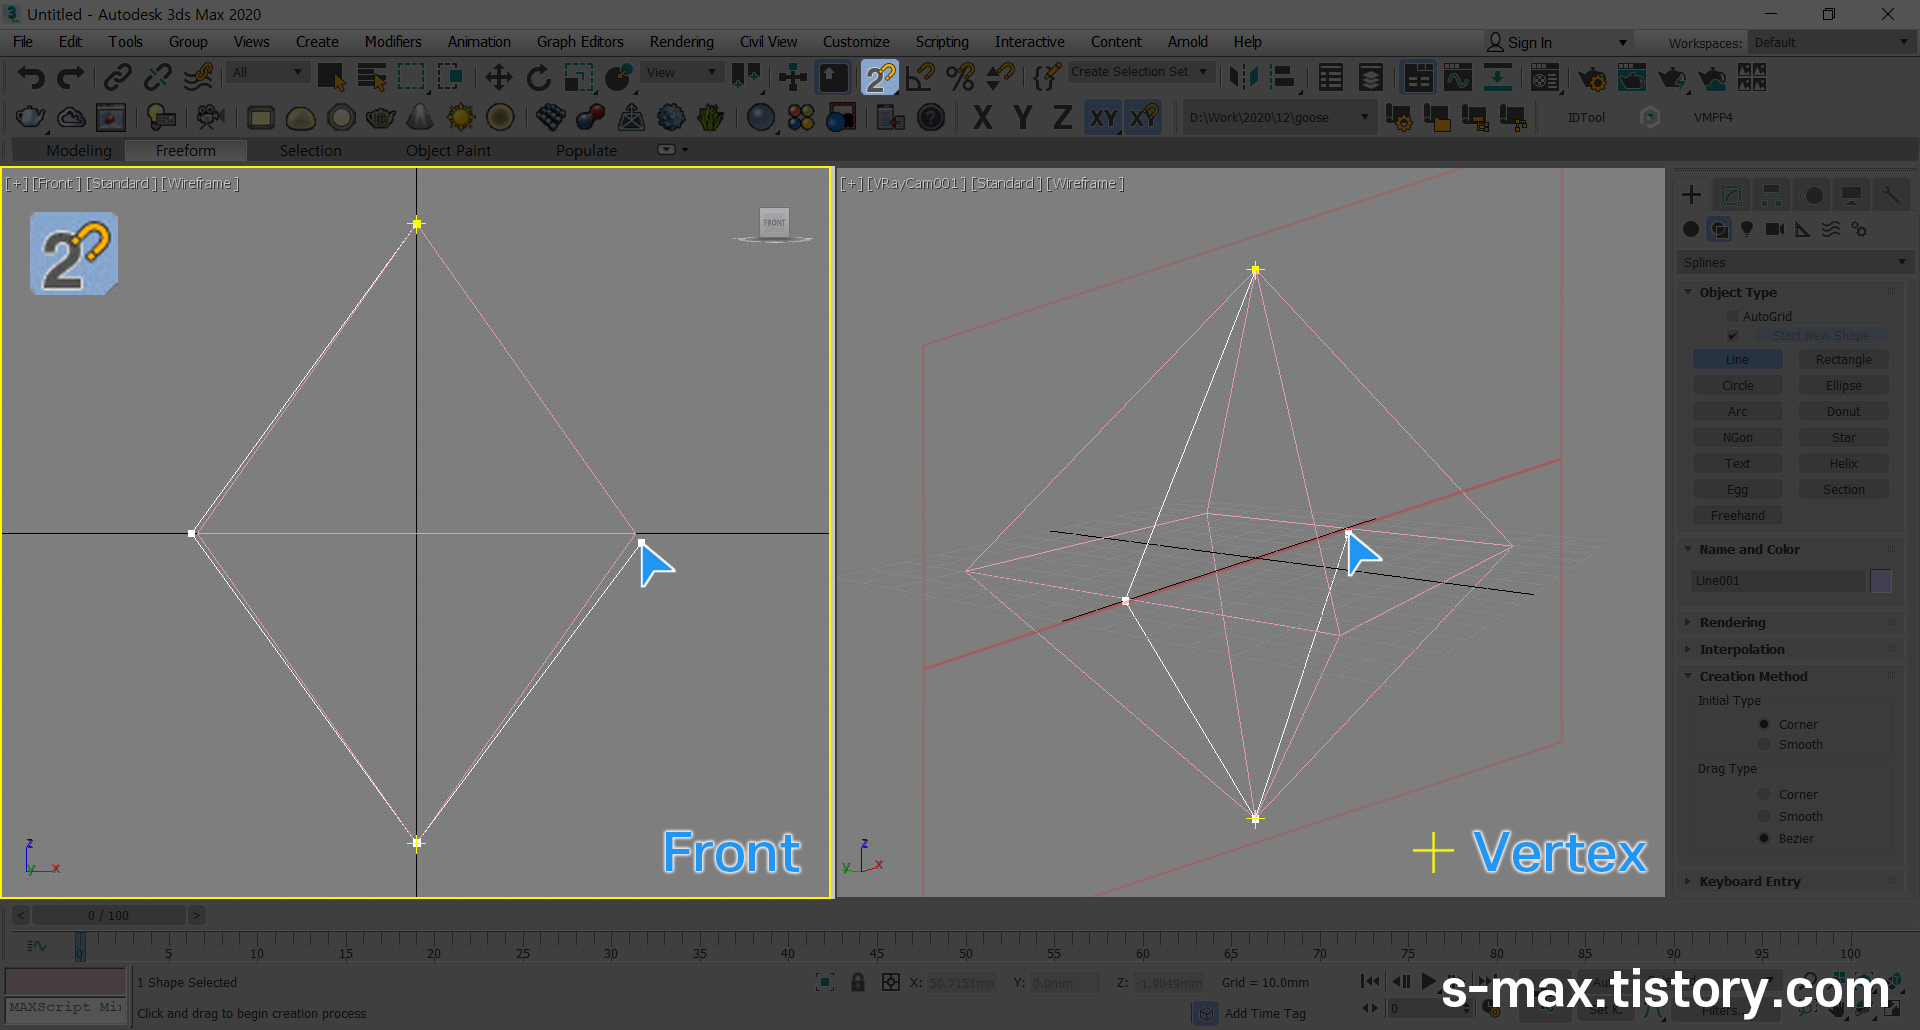Open the Curve Editor
The image size is (1920, 1030).
[1458, 77]
